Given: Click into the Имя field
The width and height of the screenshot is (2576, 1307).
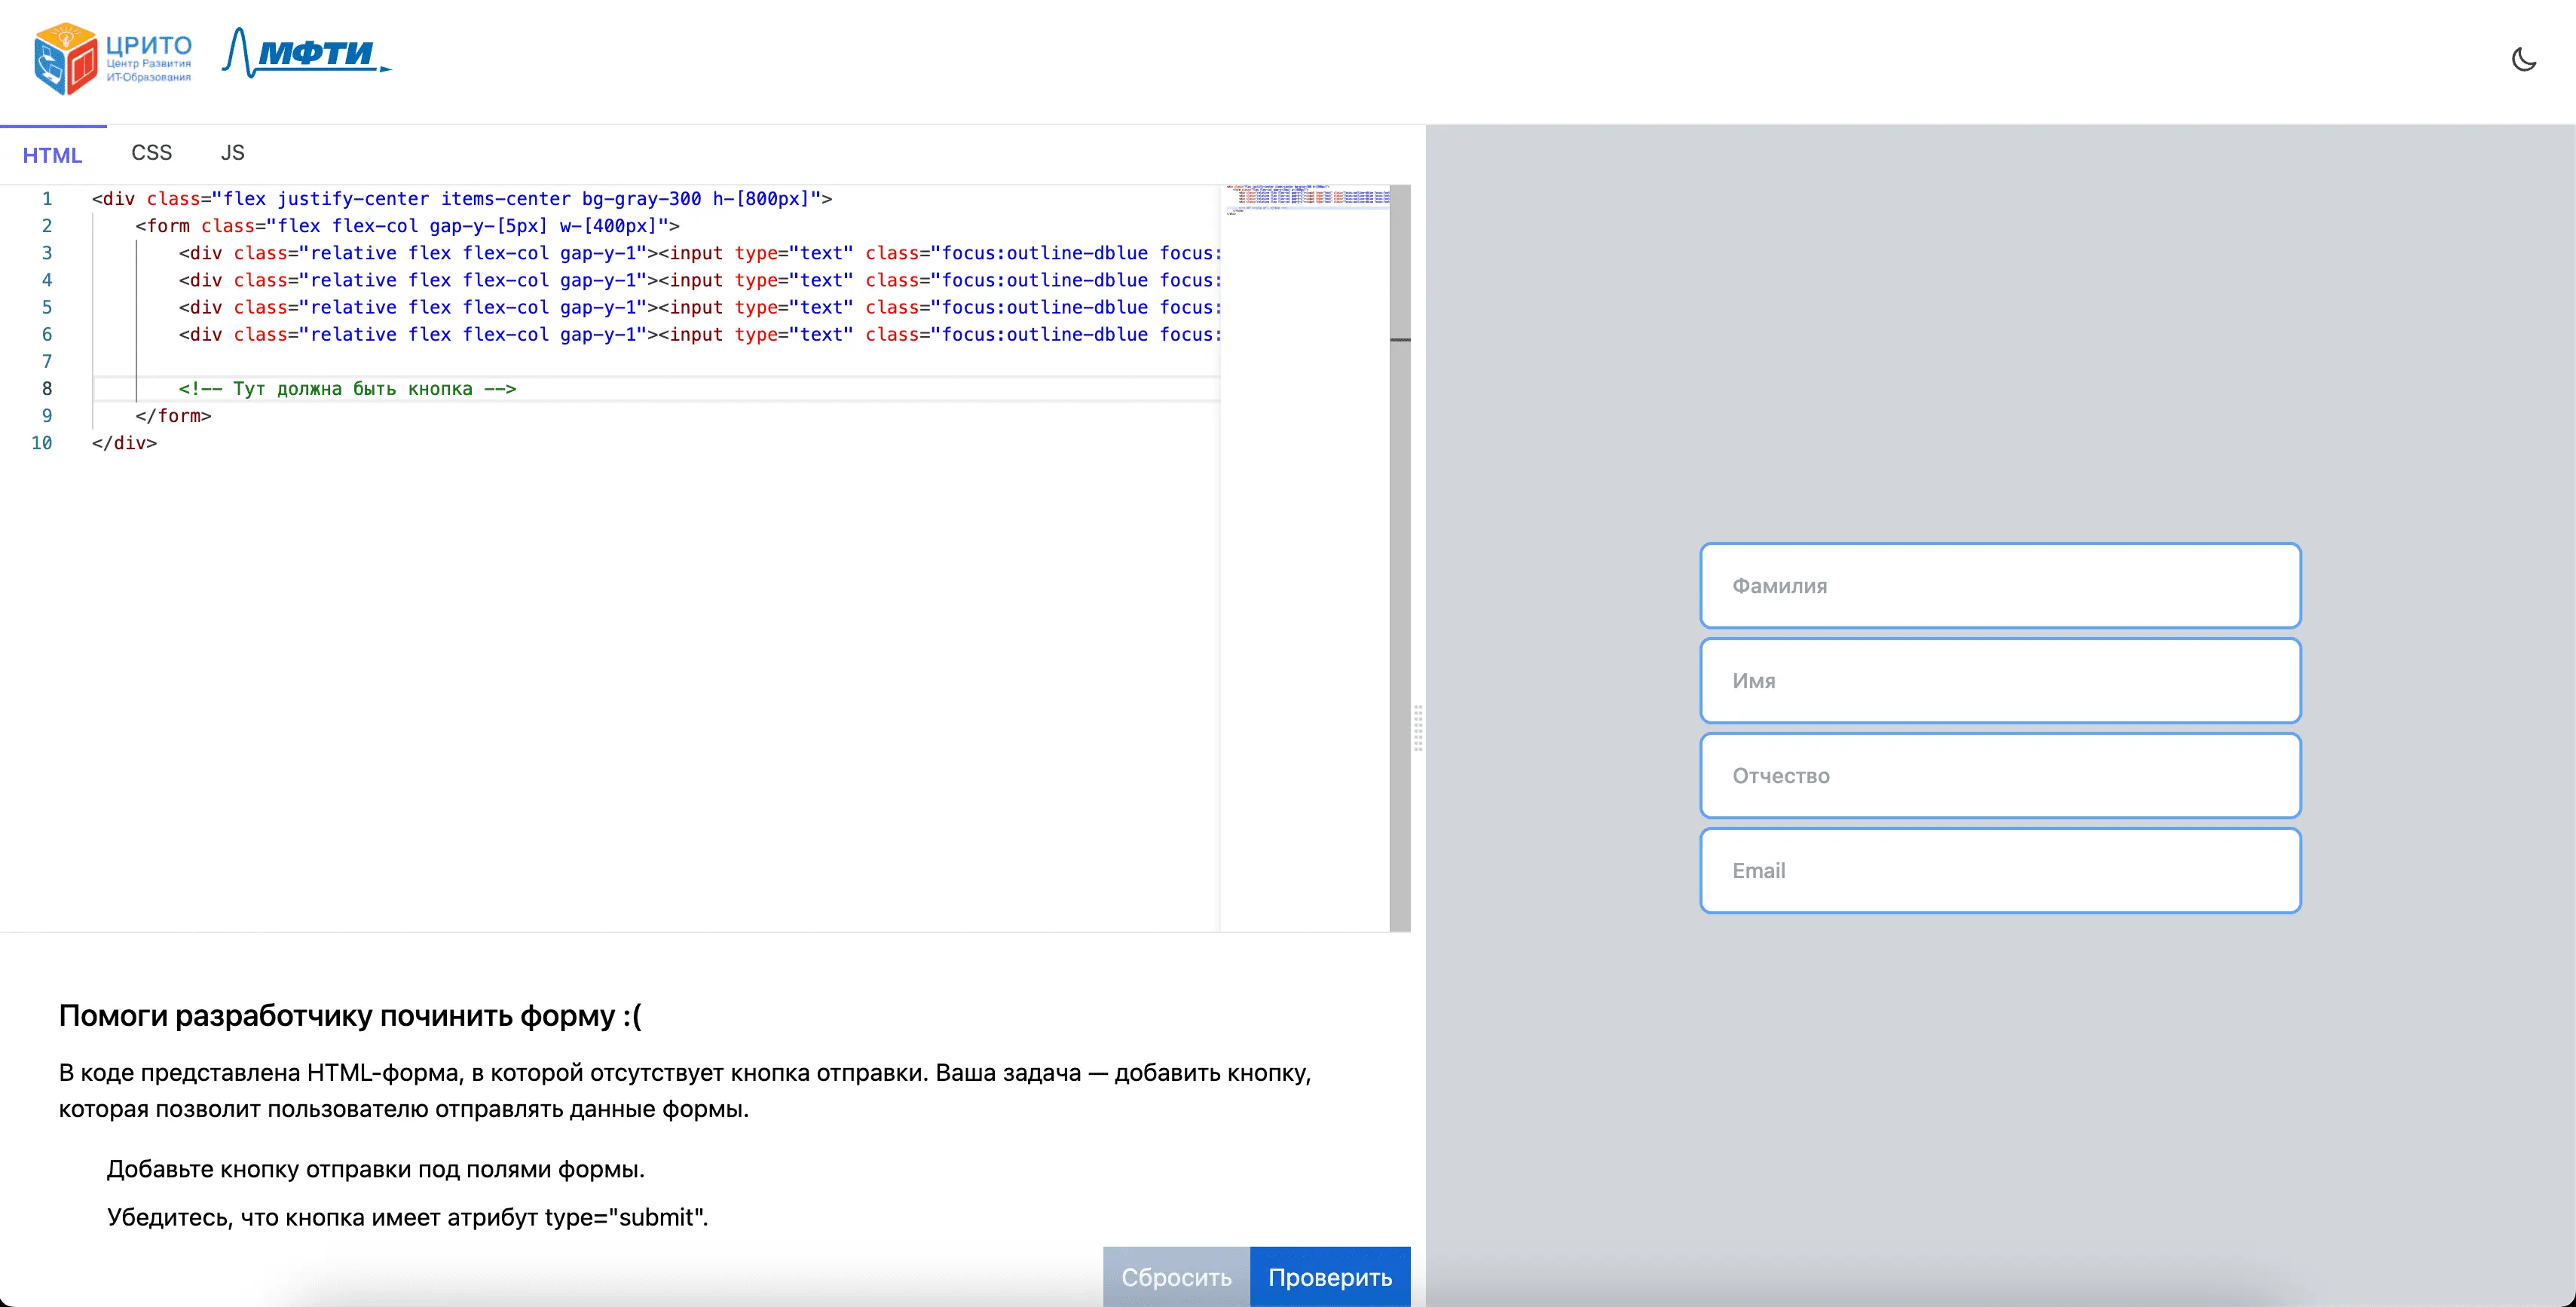Looking at the screenshot, I should (2000, 681).
